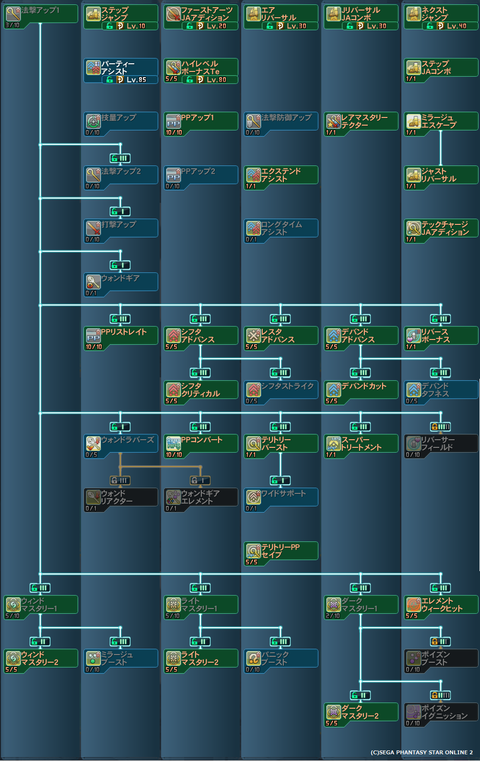Choose the テリトリーPPセイブ skill
This screenshot has height=761, width=480.
pyautogui.click(x=281, y=554)
